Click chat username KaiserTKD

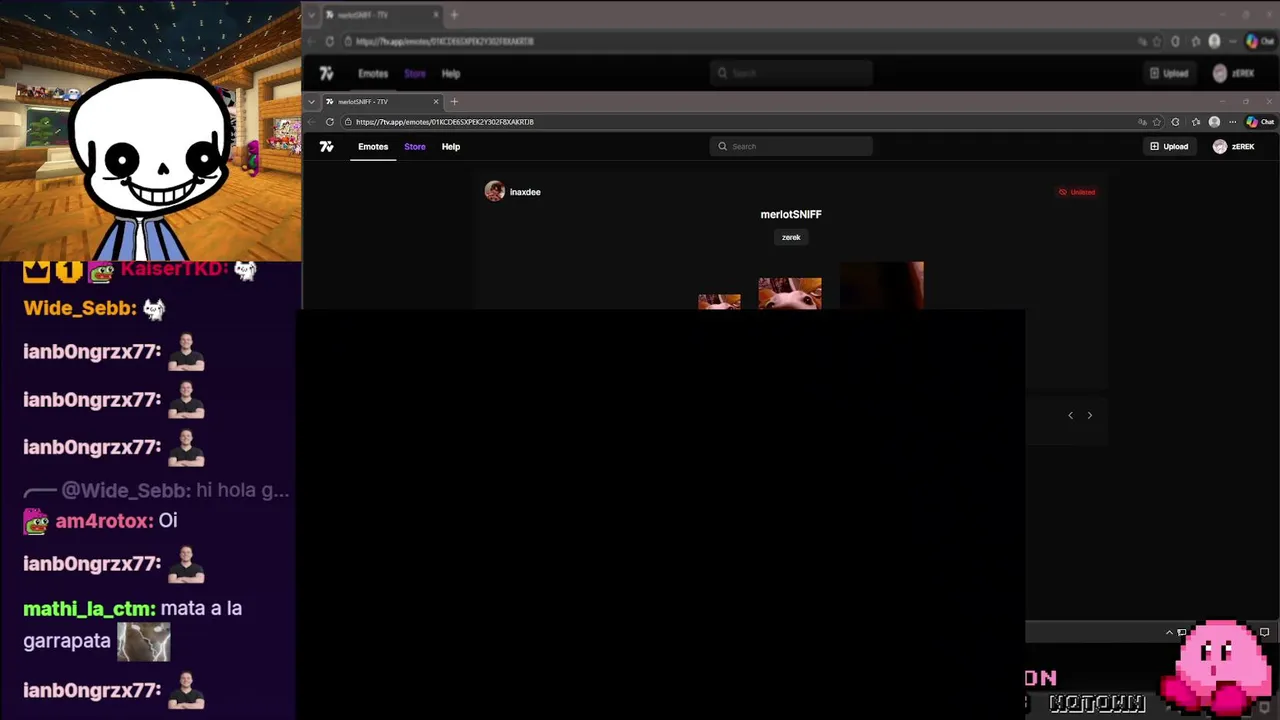tap(175, 269)
